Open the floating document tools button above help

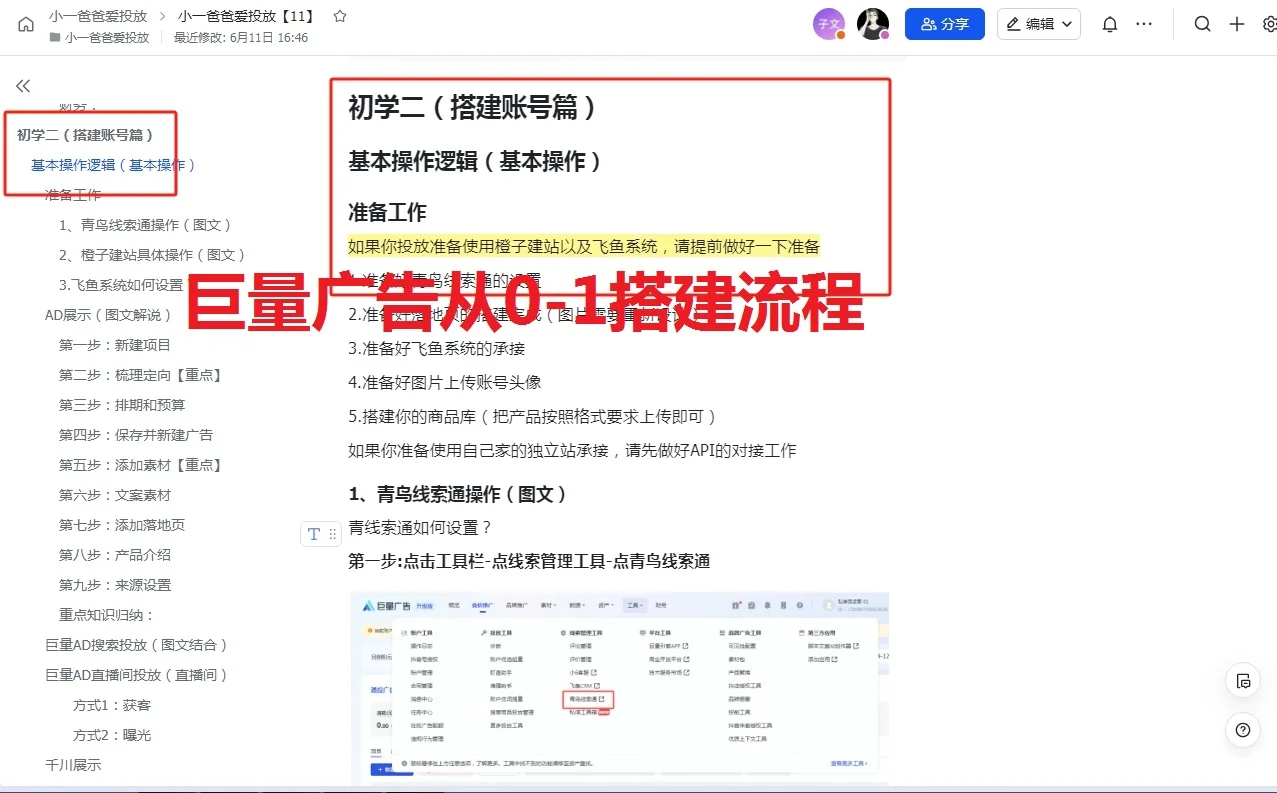pos(1243,681)
